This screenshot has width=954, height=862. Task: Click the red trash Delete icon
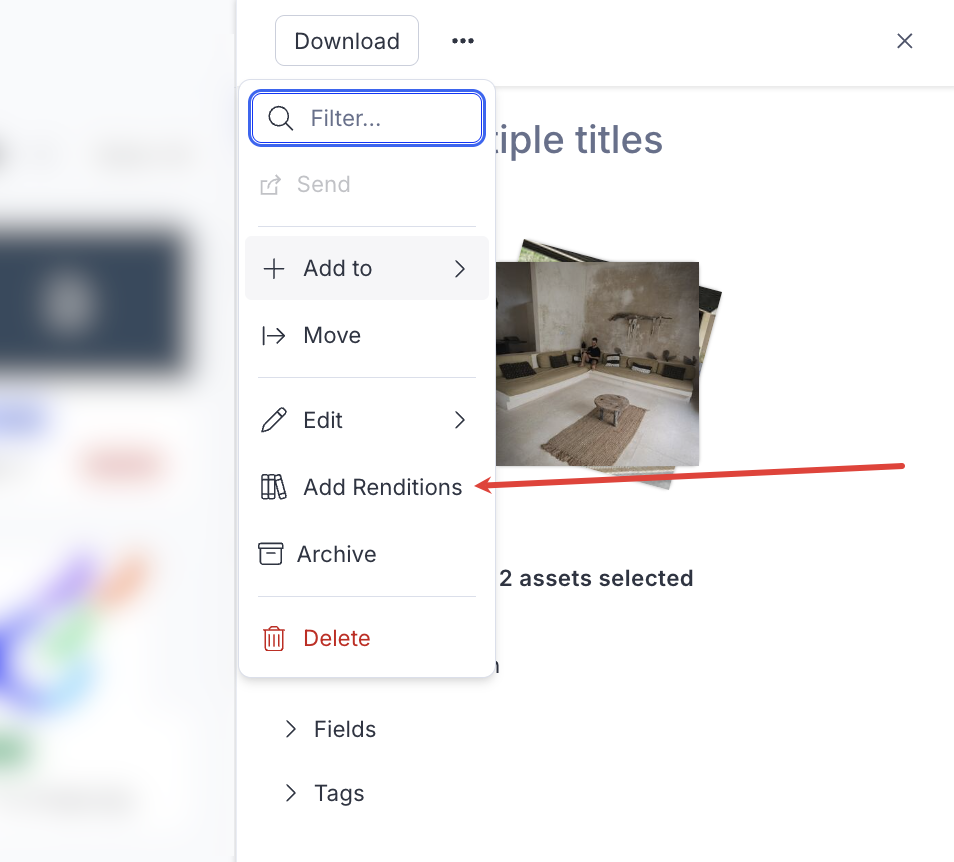273,638
